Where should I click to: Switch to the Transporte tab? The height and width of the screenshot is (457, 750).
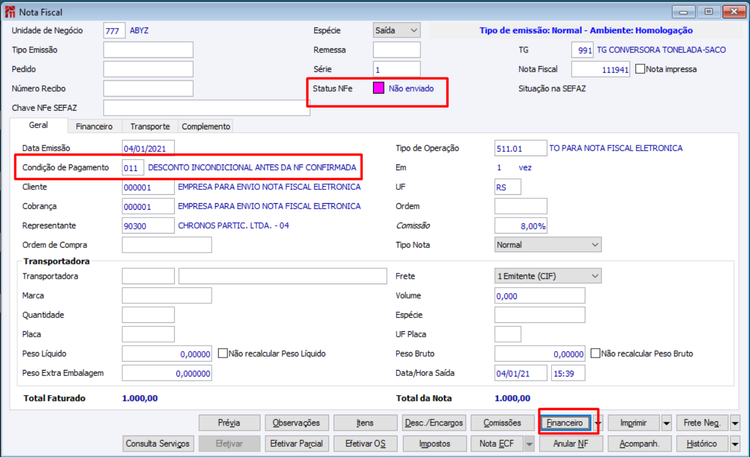click(150, 126)
